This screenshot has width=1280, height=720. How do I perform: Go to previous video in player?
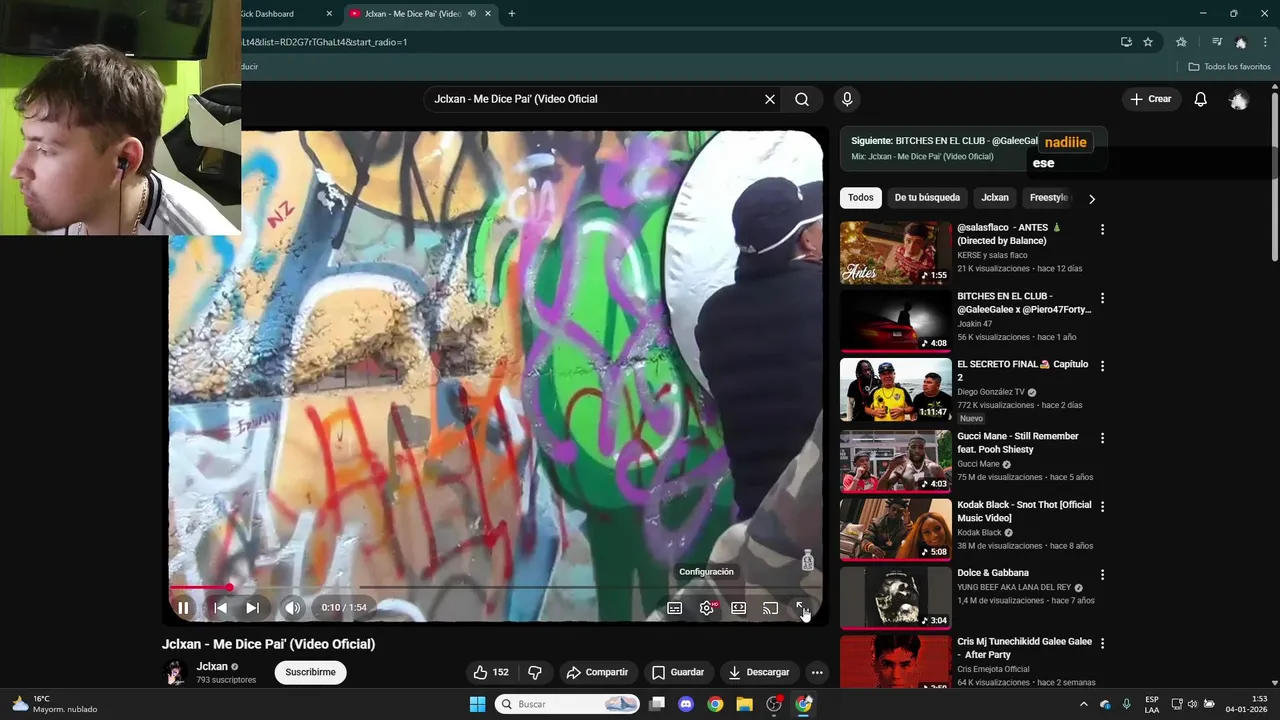pyautogui.click(x=220, y=607)
